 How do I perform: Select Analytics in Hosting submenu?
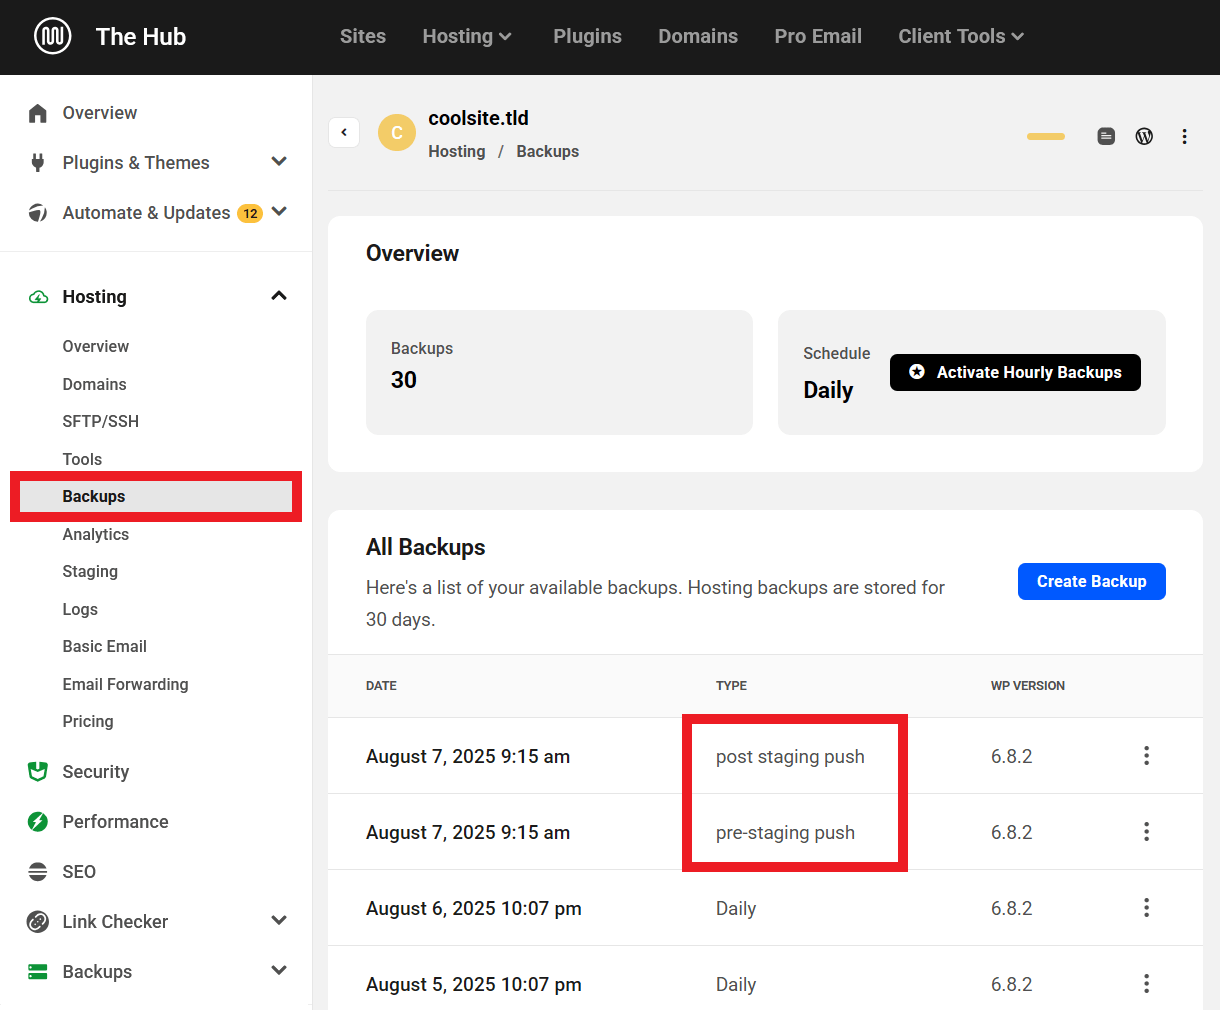click(95, 534)
